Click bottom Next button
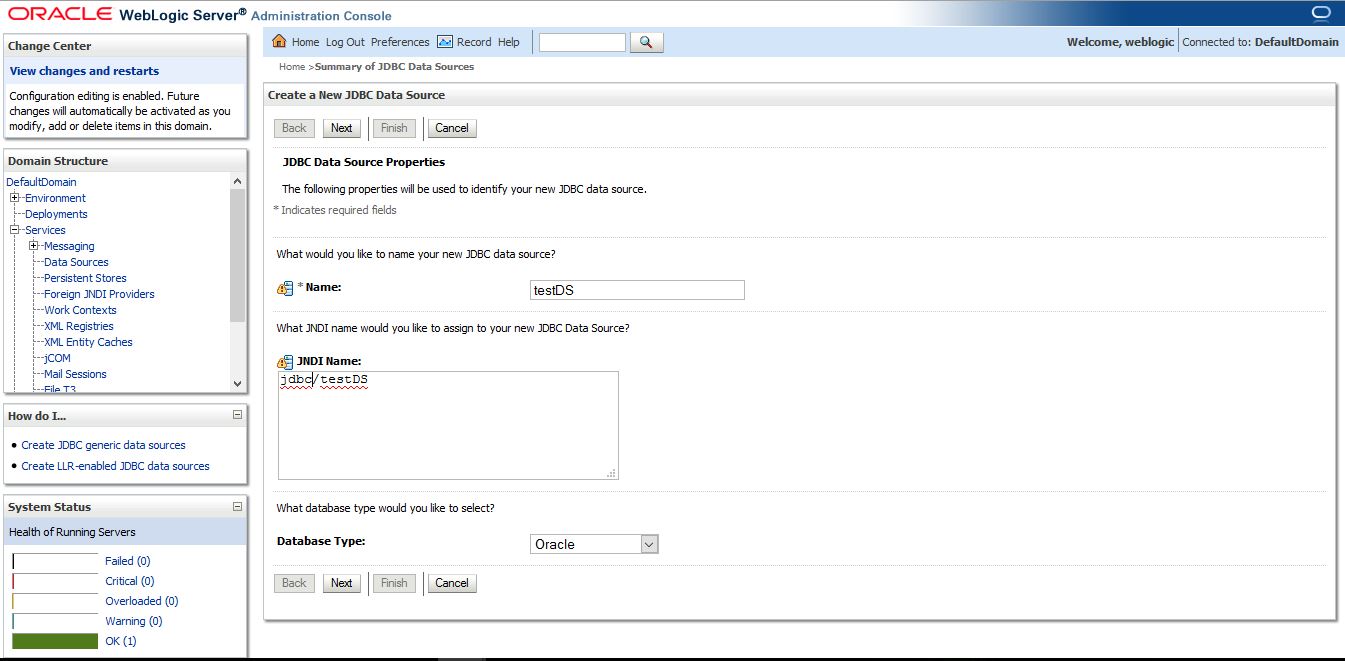This screenshot has height=661, width=1345. (x=342, y=583)
